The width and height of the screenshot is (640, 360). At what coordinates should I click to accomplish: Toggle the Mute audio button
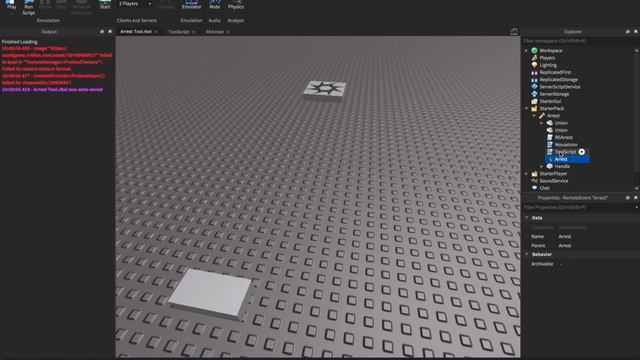coord(214,4)
